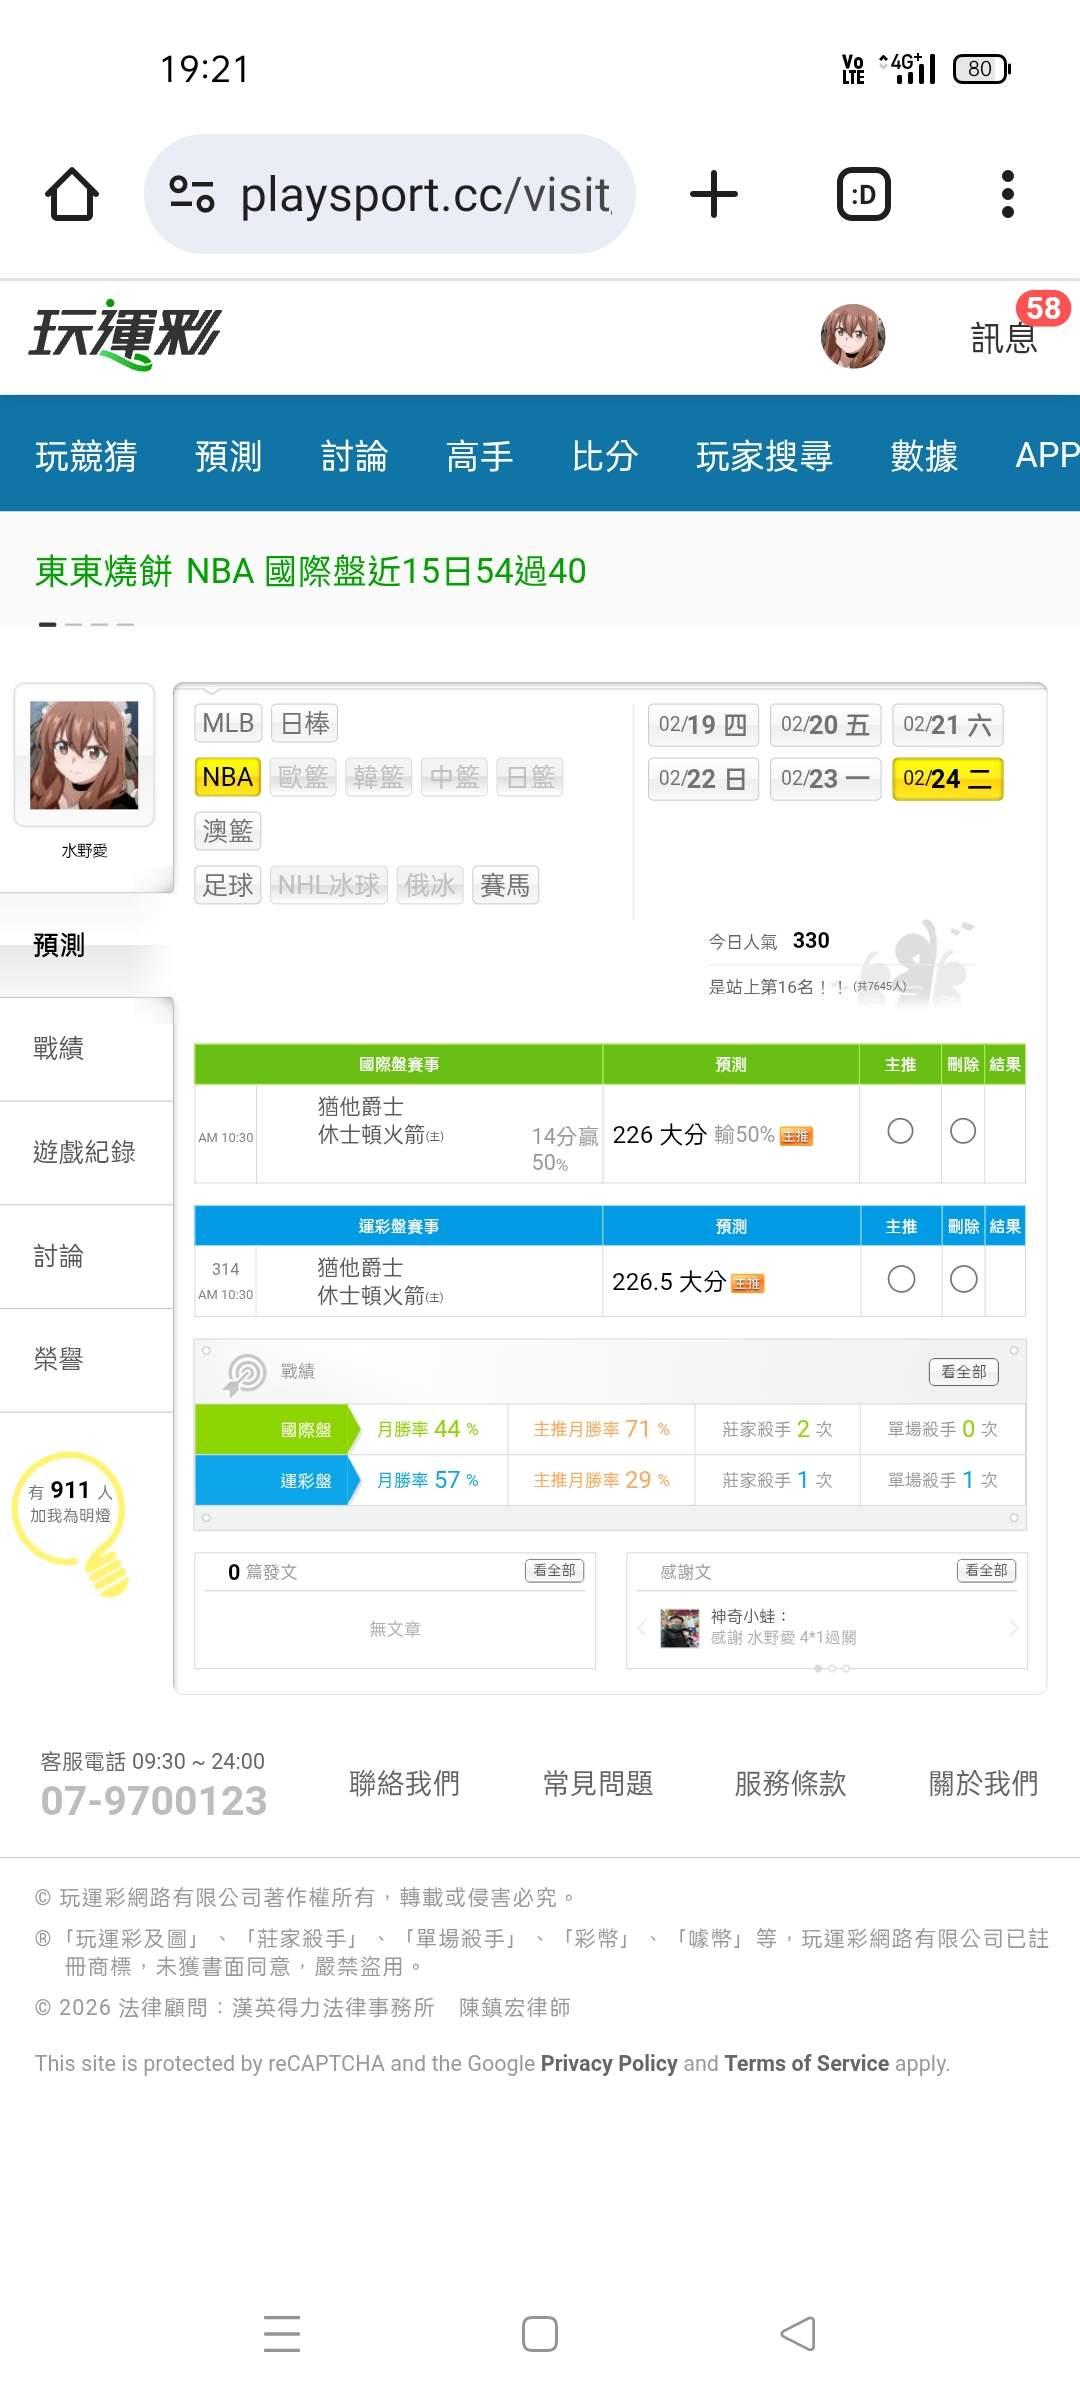The height and width of the screenshot is (2400, 1080).
Task: Open the browser three-dot menu
Action: coord(1007,194)
